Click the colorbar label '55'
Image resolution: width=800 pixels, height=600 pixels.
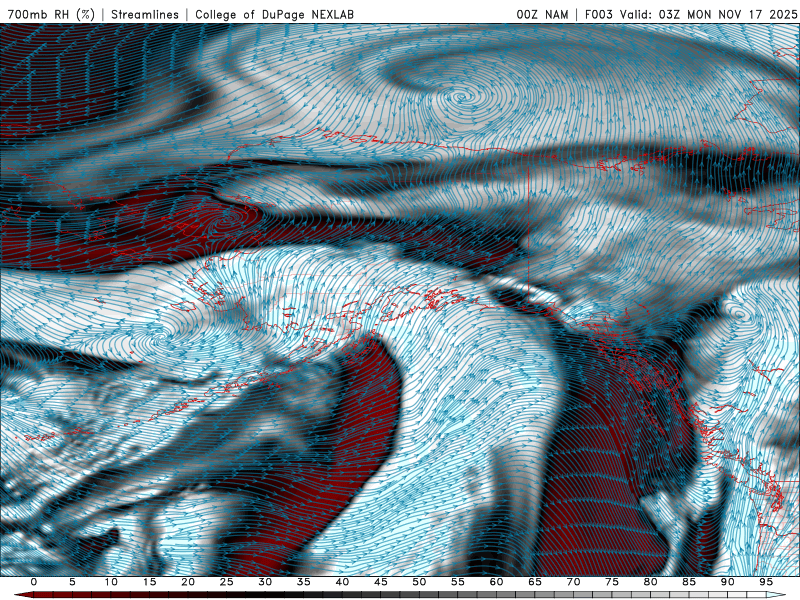(458, 582)
